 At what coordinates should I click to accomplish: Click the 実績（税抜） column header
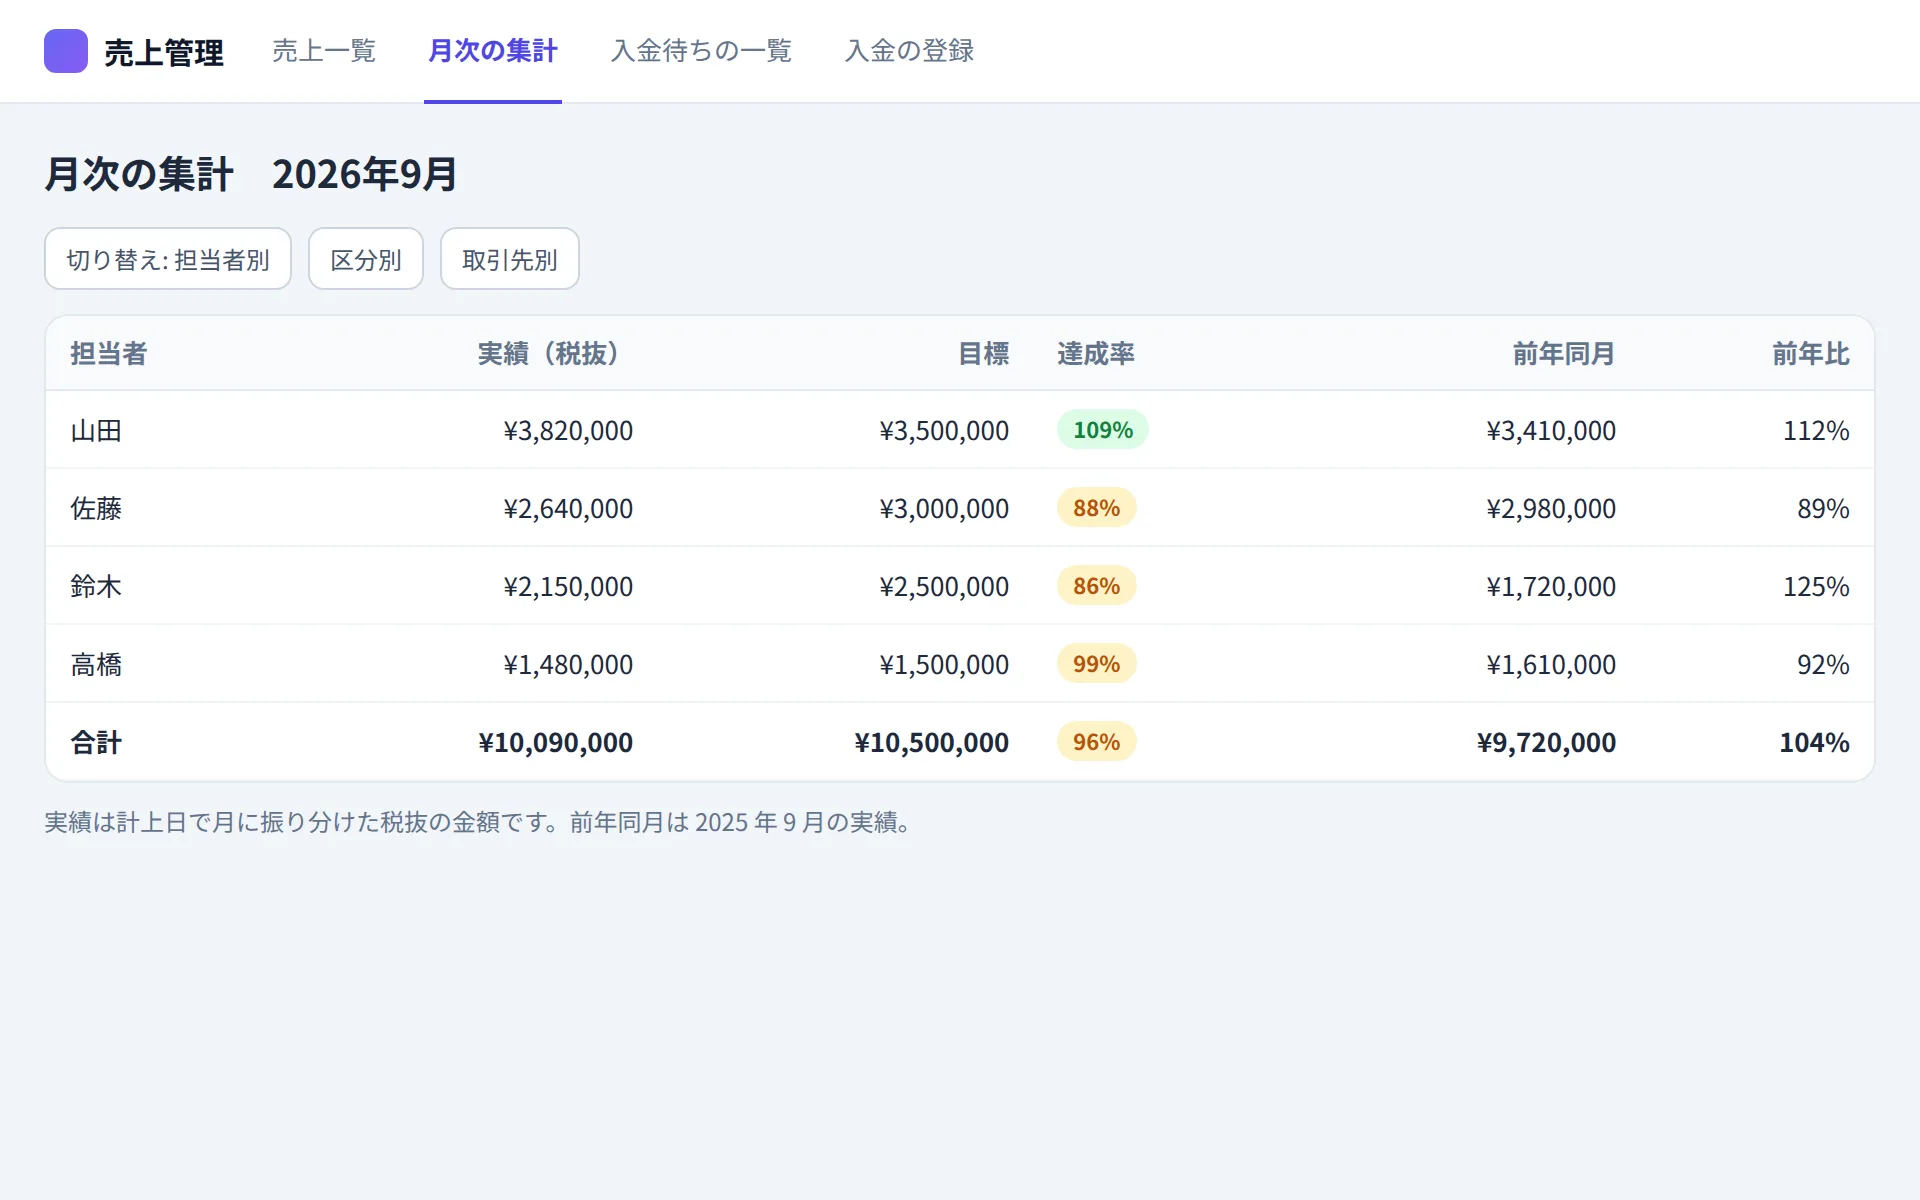tap(555, 354)
